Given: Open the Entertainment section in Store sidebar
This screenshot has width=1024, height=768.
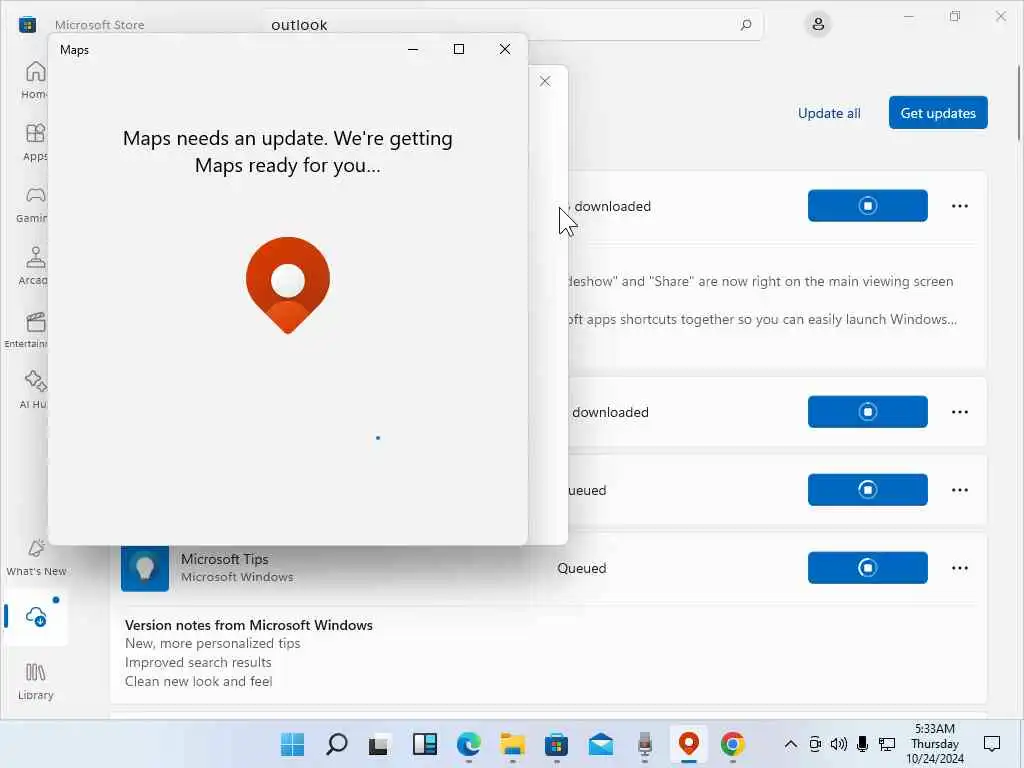Looking at the screenshot, I should pyautogui.click(x=26, y=329).
